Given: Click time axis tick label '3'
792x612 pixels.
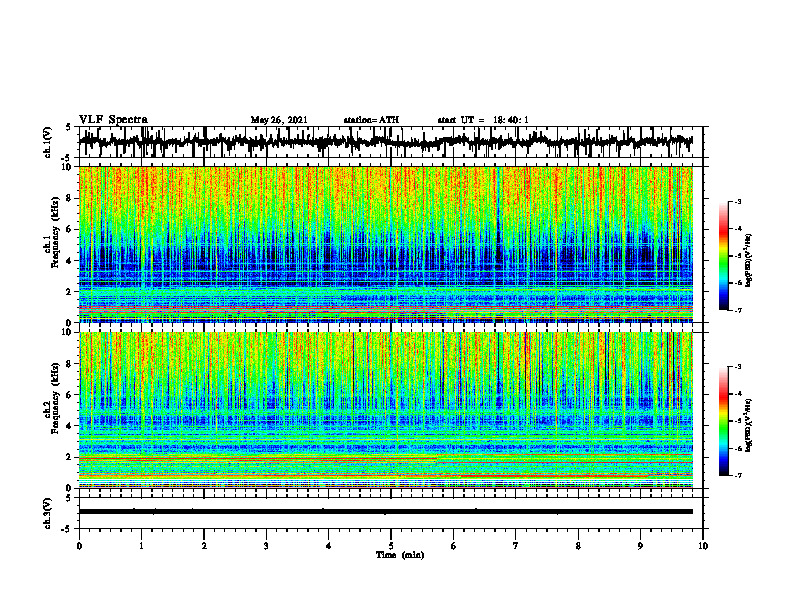Looking at the screenshot, I should pos(266,546).
